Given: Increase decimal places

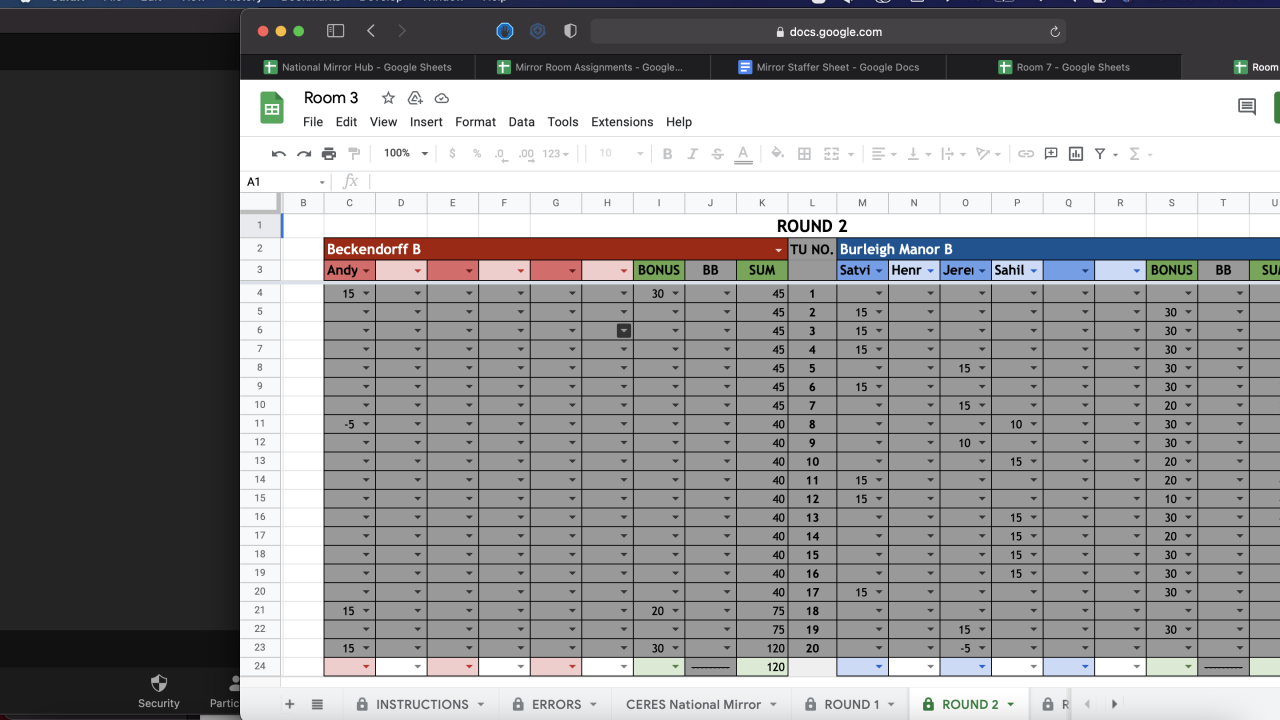Looking at the screenshot, I should (525, 154).
